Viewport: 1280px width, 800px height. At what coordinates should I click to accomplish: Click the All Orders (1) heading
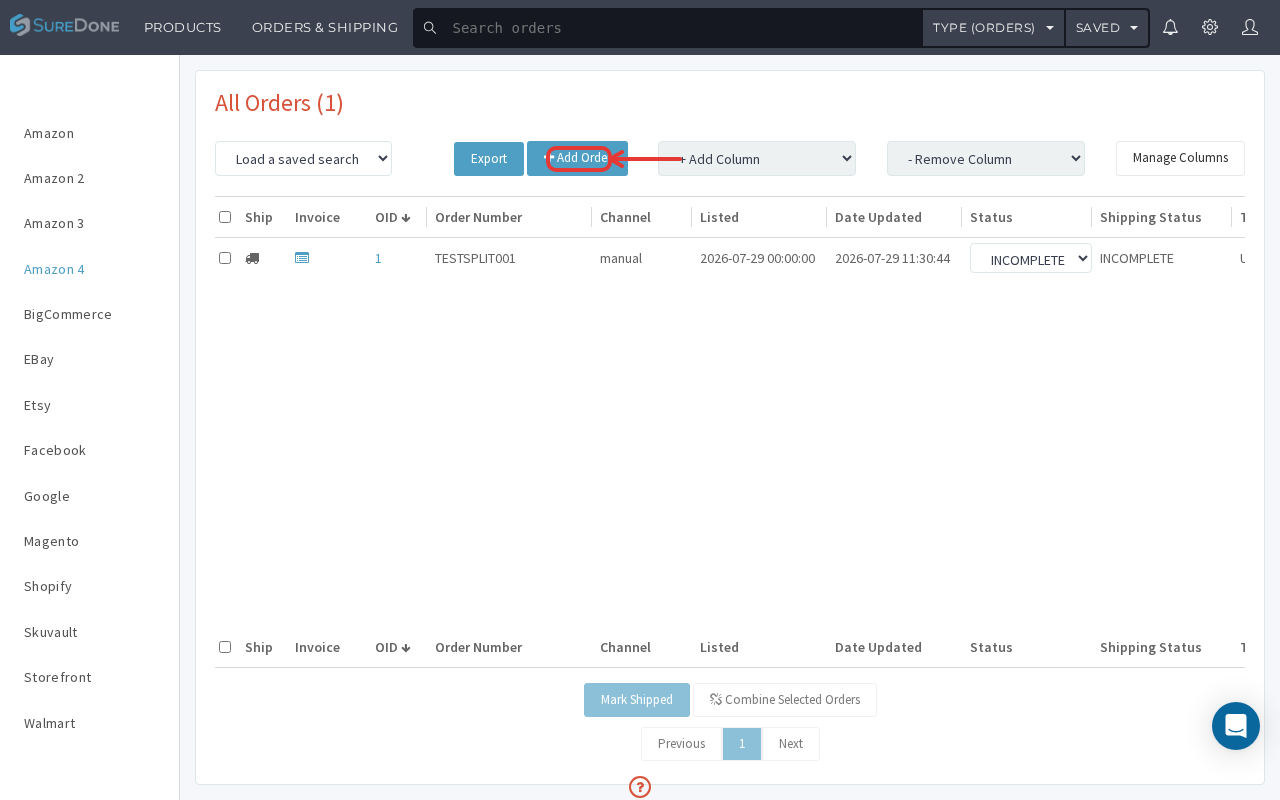tap(279, 103)
